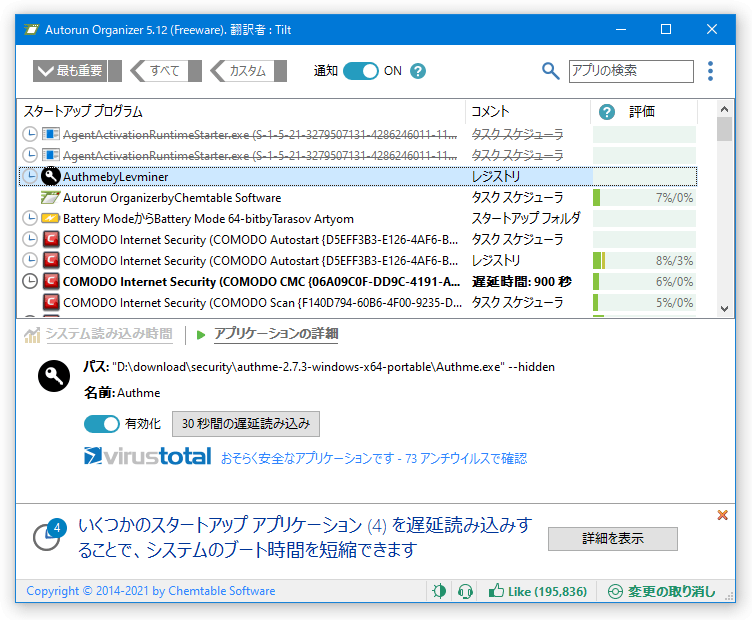Select the Autorun OrganizerbyChemtable Software row
This screenshot has width=752, height=620.
[172, 198]
